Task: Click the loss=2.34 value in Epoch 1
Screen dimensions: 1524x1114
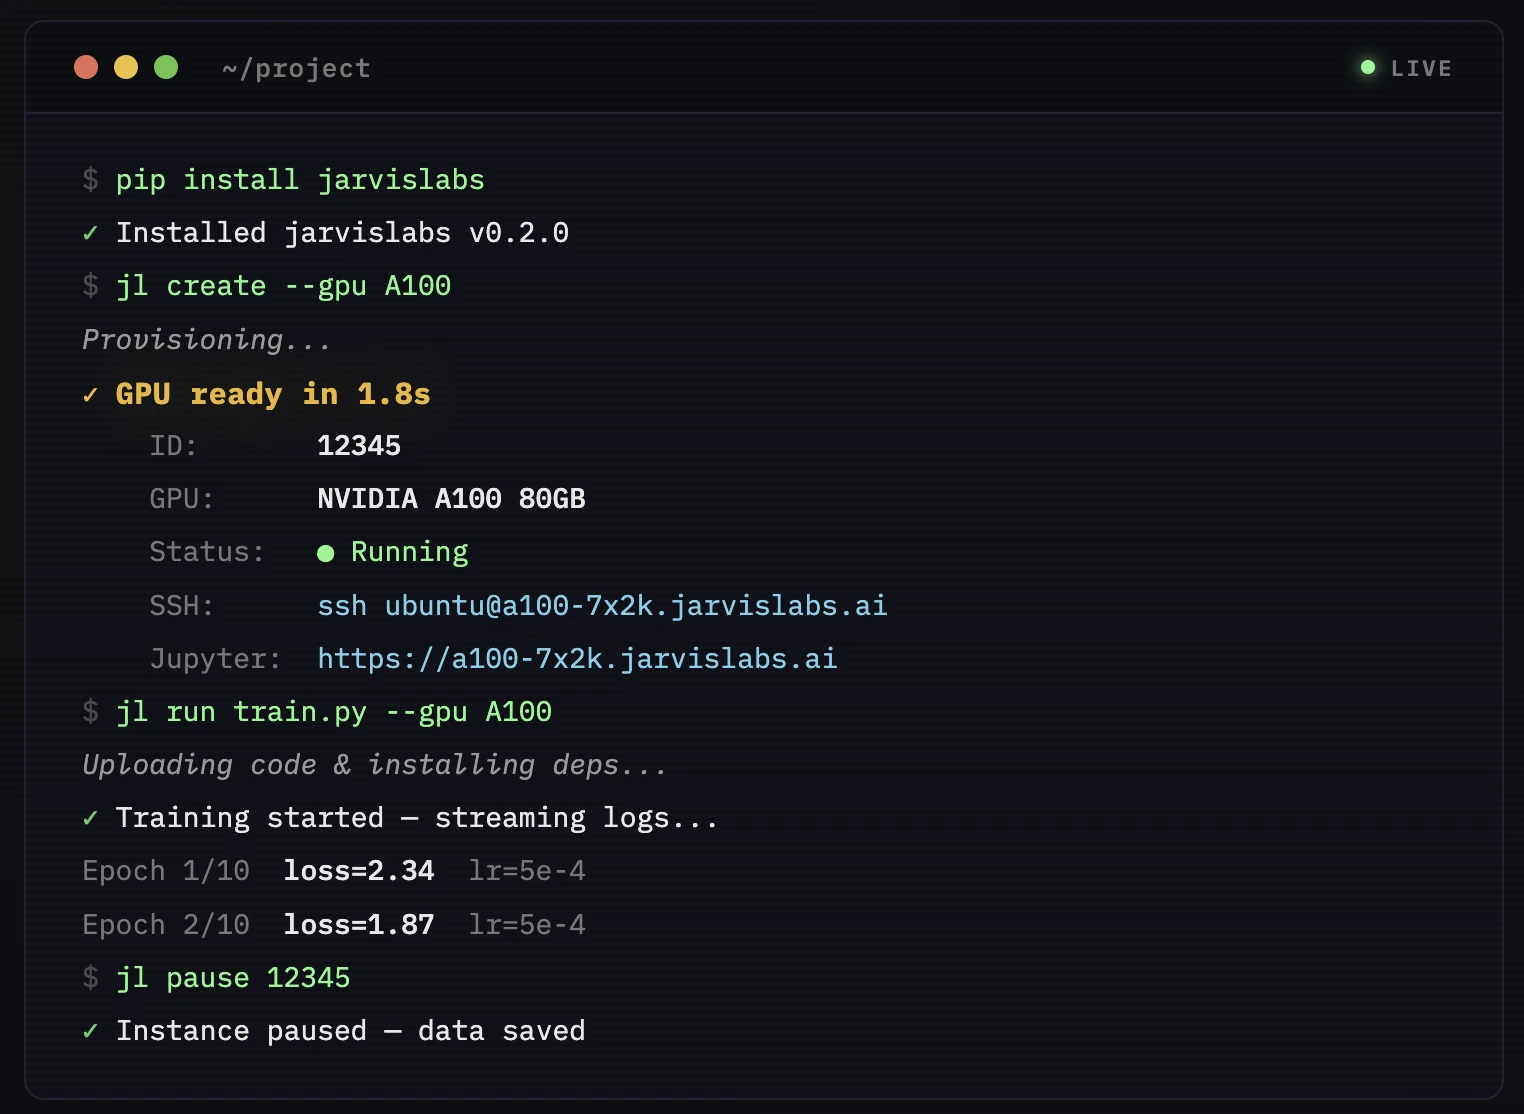Action: [x=359, y=870]
